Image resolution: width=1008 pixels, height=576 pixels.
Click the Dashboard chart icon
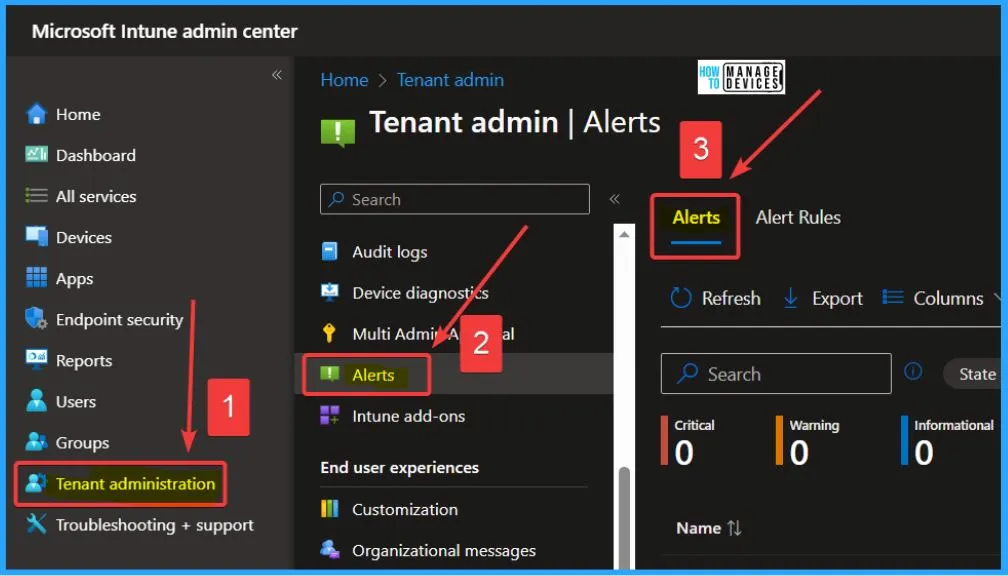[x=37, y=155]
